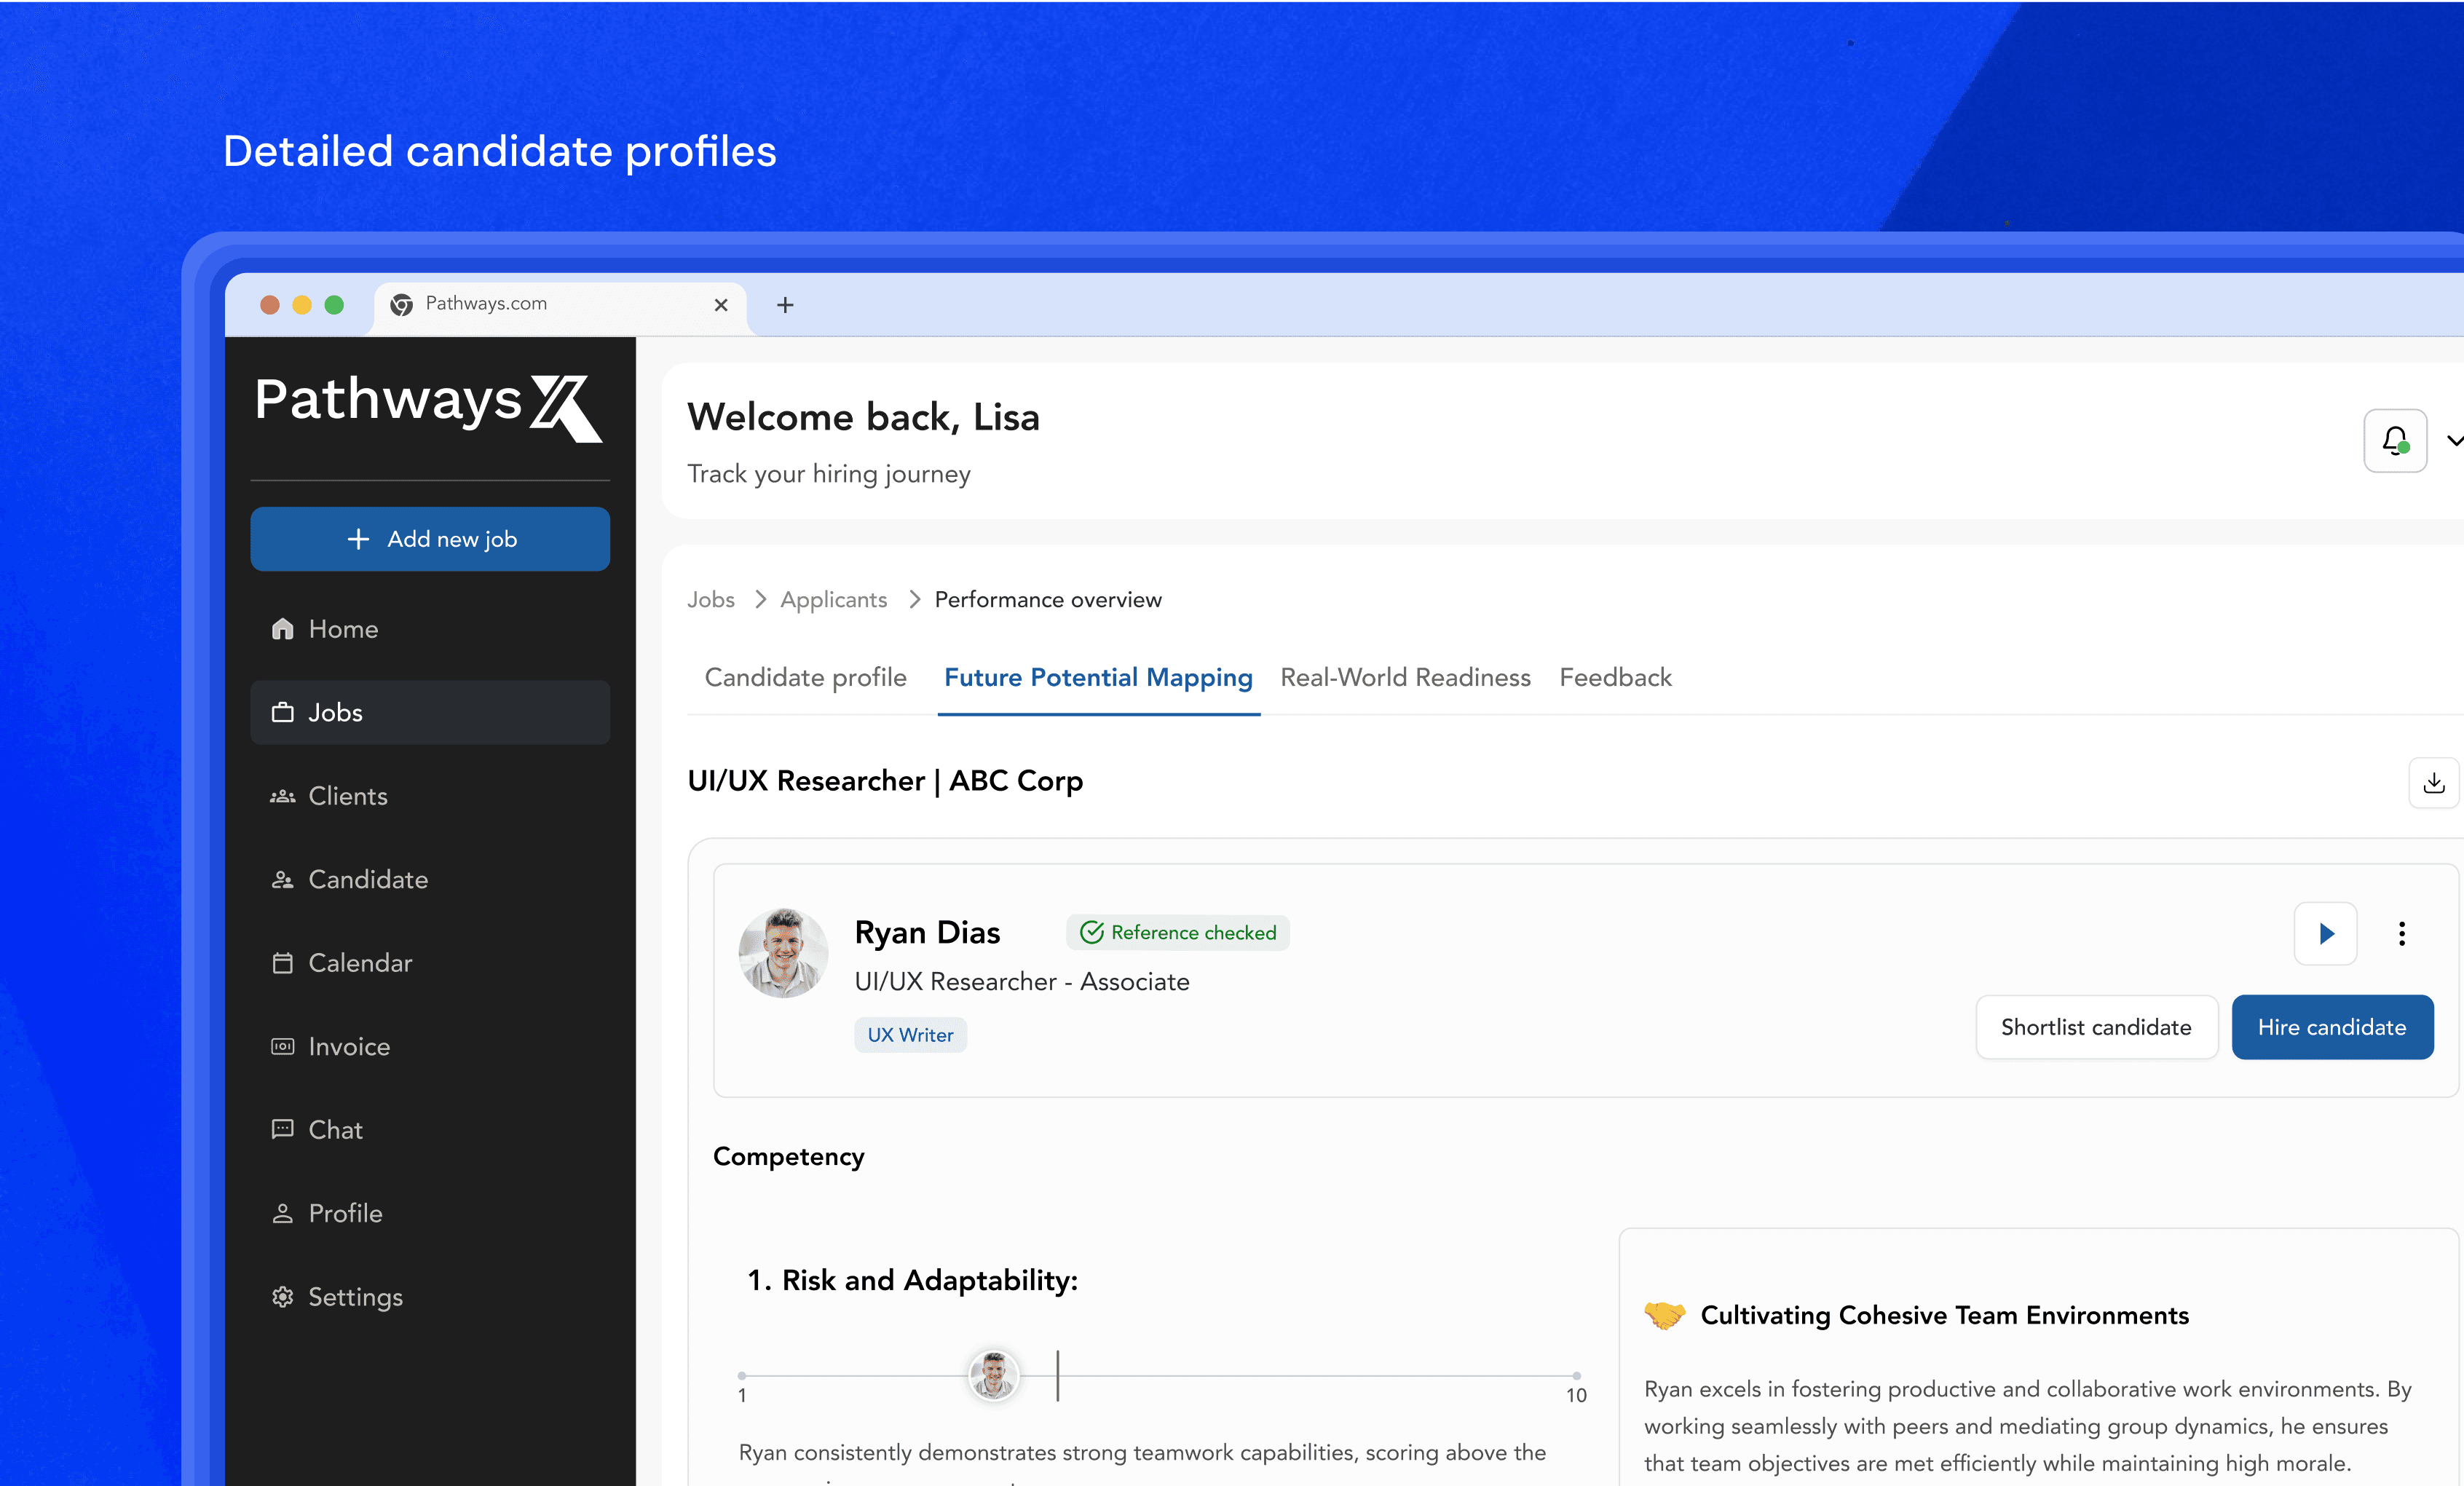Click the Profile person icon
The height and width of the screenshot is (1486, 2464).
pos(283,1213)
